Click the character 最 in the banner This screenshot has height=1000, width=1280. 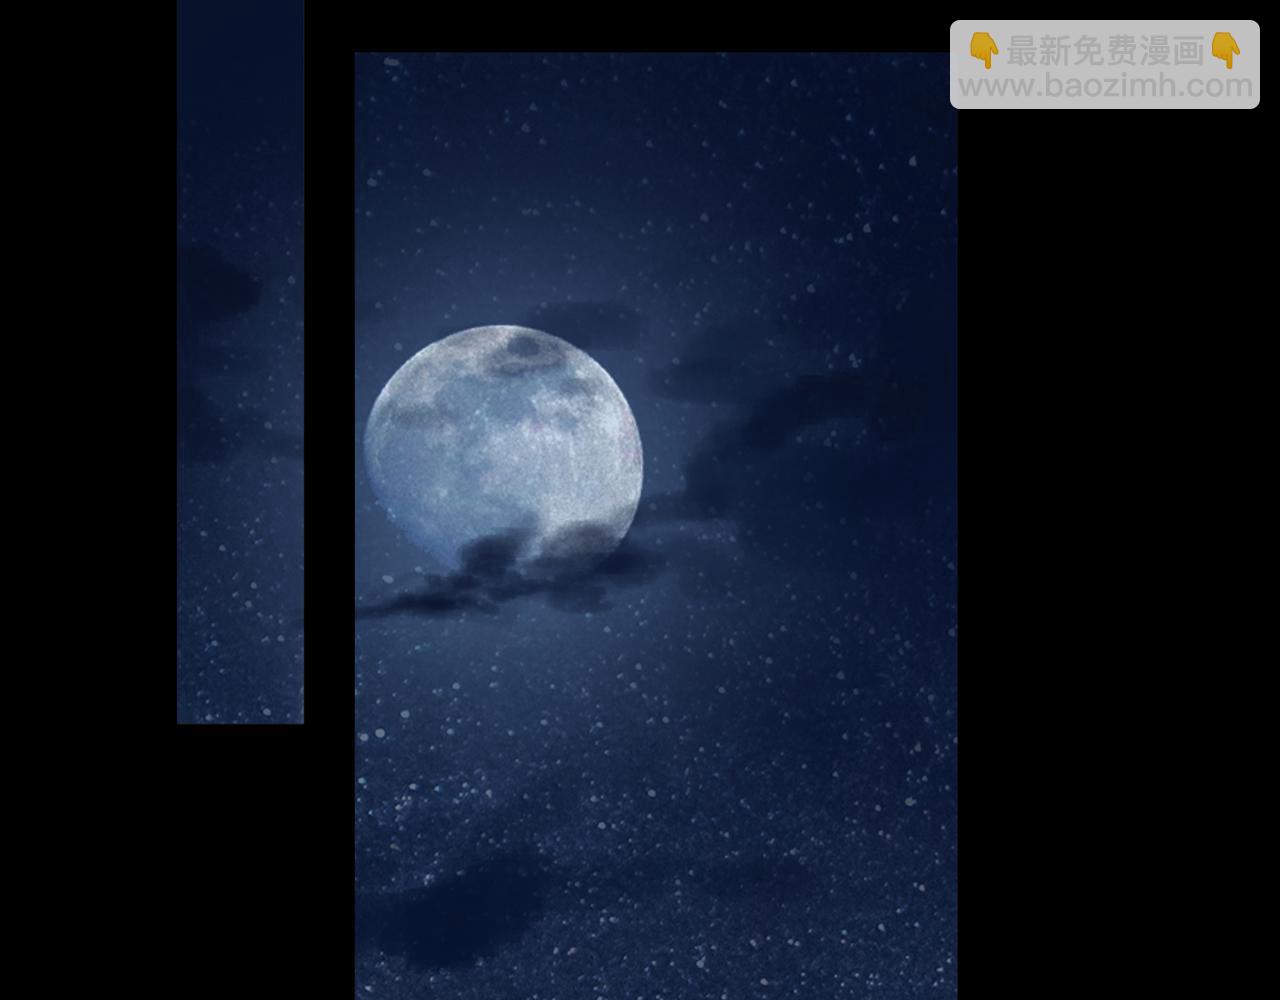(1022, 51)
